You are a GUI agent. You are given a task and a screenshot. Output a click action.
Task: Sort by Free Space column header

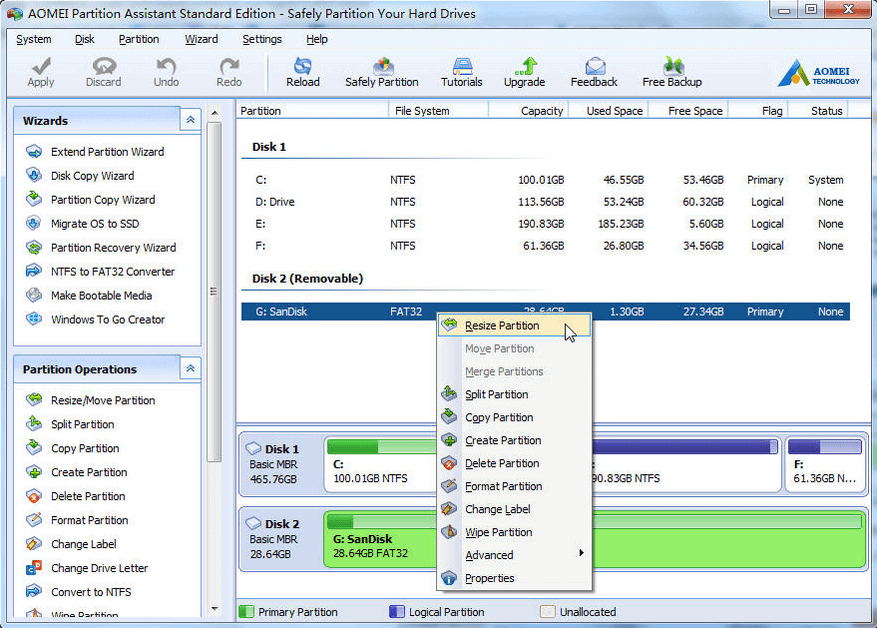tap(689, 111)
